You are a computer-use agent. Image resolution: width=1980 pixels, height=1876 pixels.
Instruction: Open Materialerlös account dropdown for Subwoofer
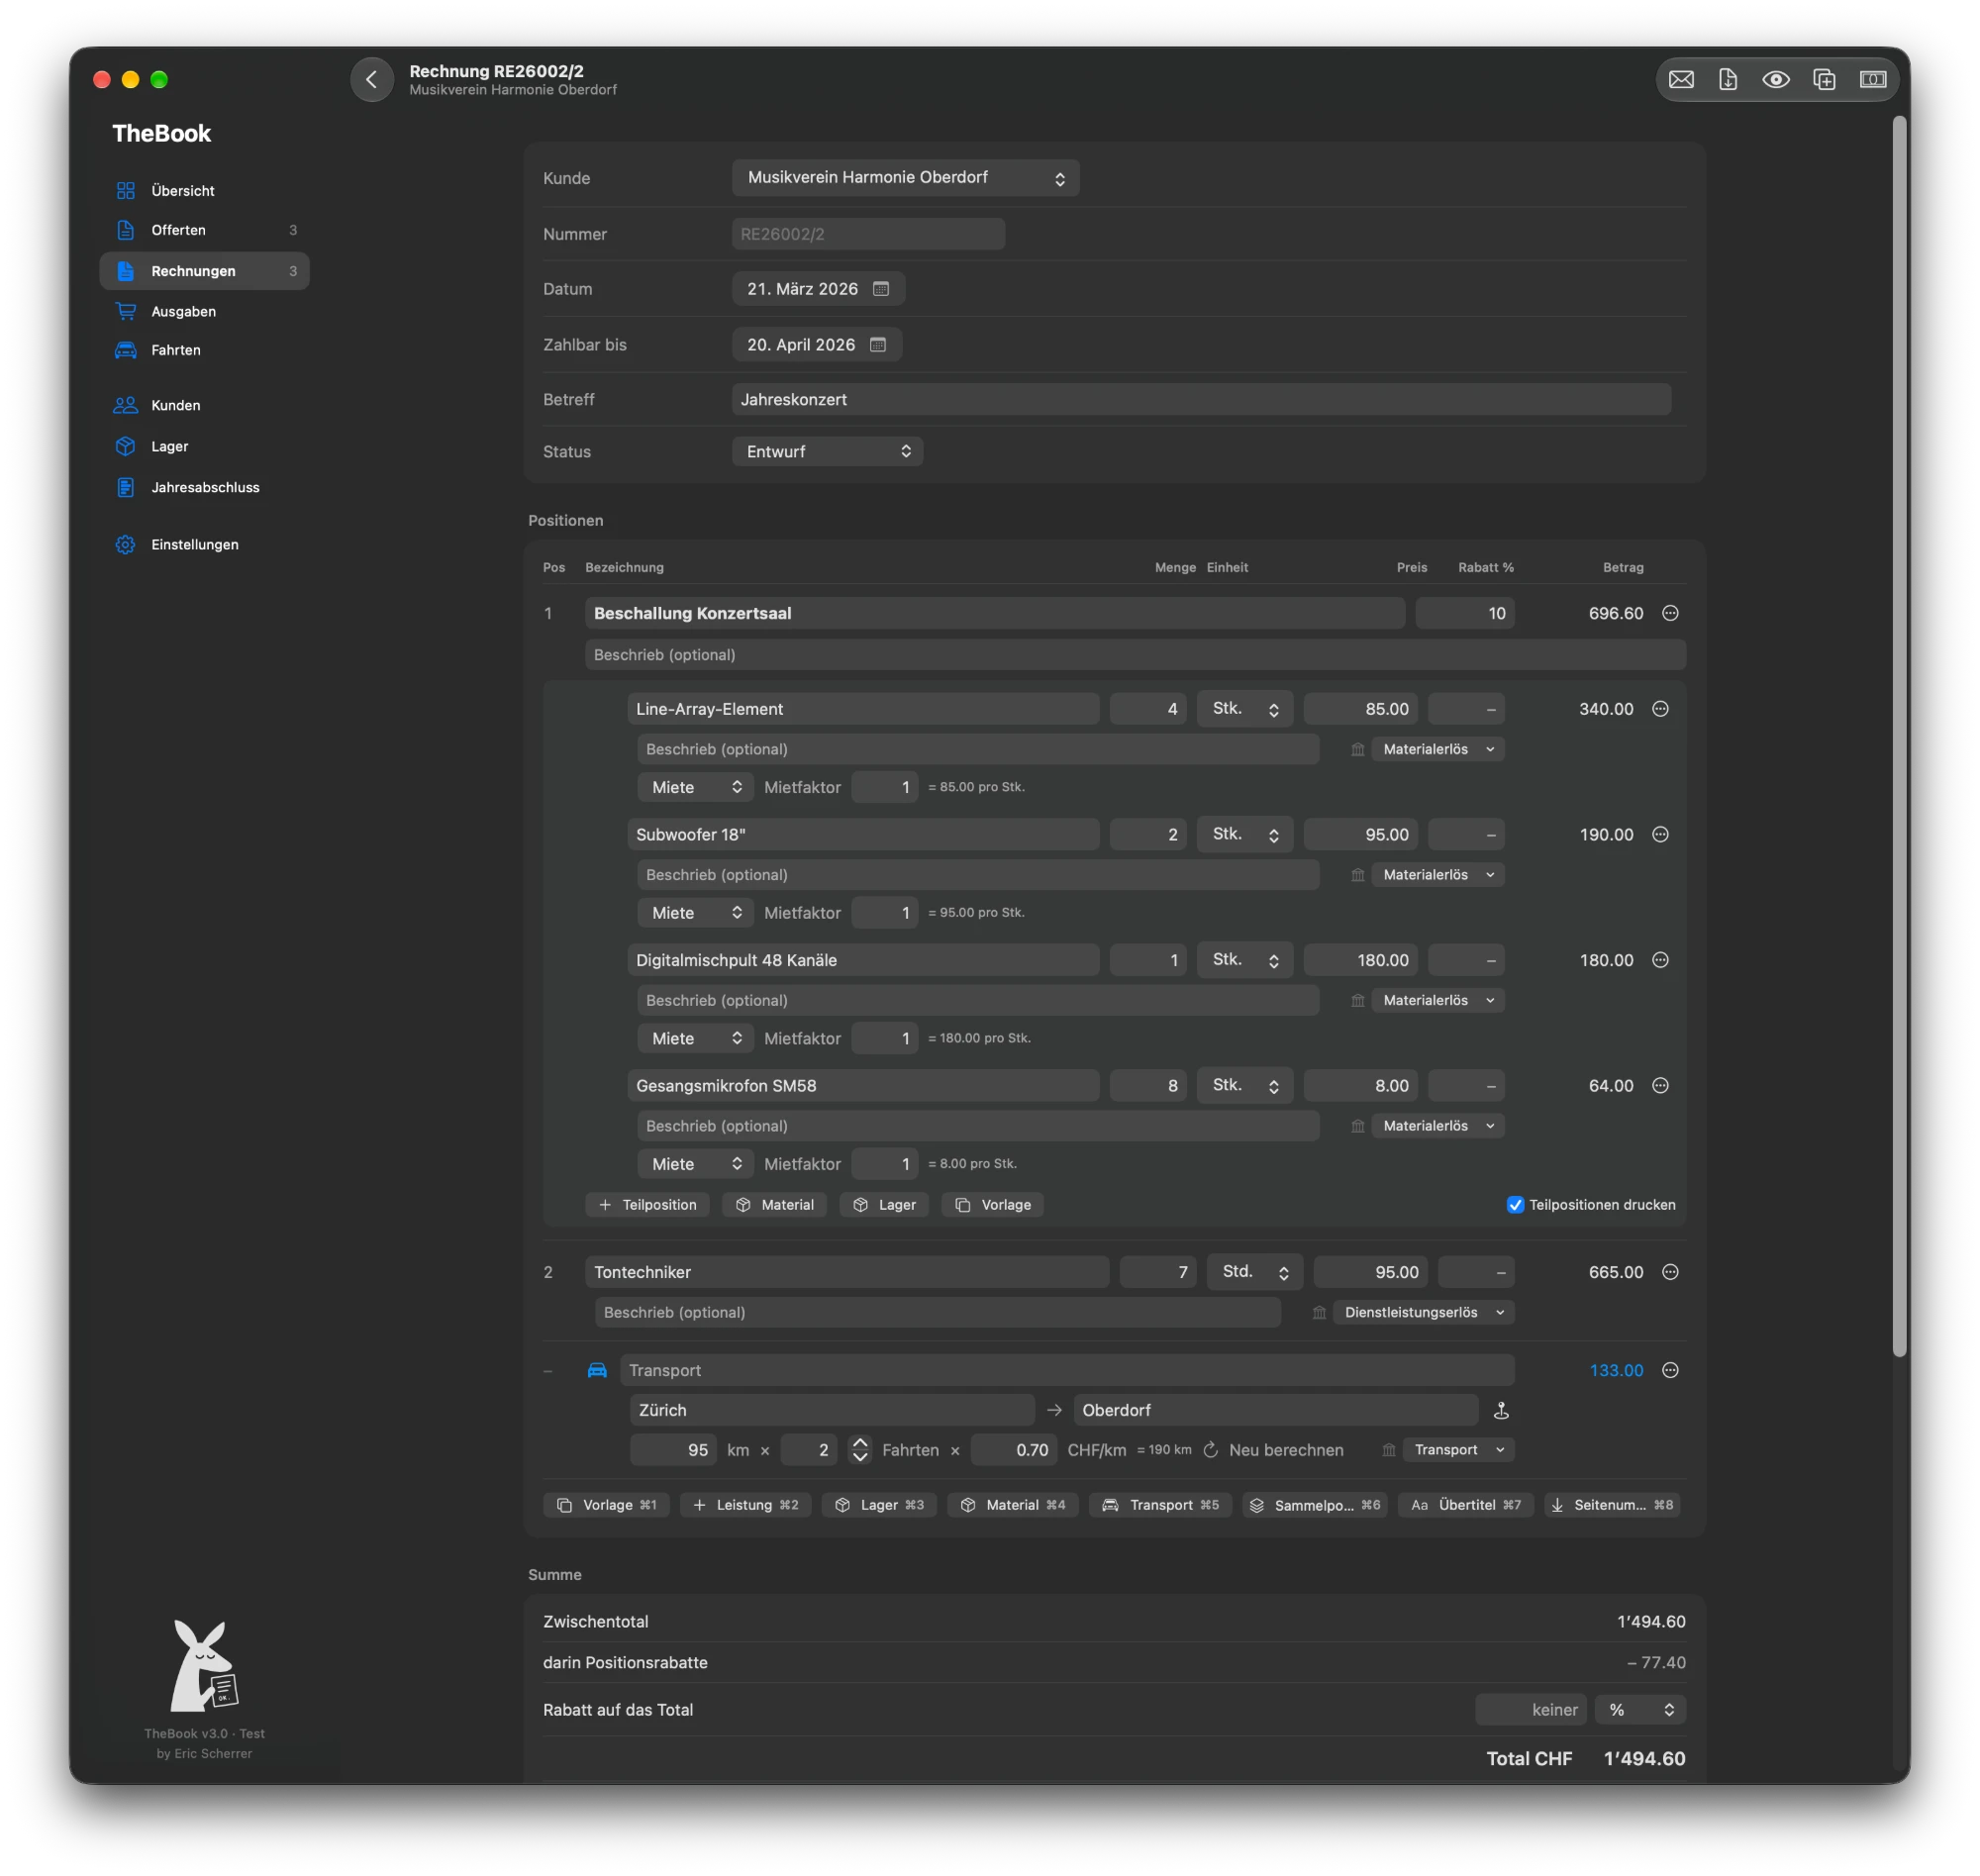tap(1438, 875)
